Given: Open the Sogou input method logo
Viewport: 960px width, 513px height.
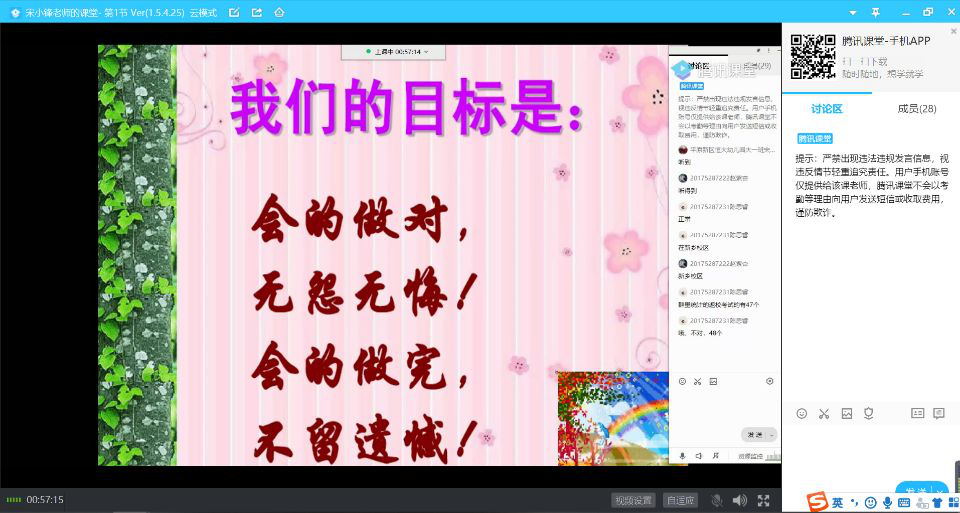Looking at the screenshot, I should (x=817, y=501).
